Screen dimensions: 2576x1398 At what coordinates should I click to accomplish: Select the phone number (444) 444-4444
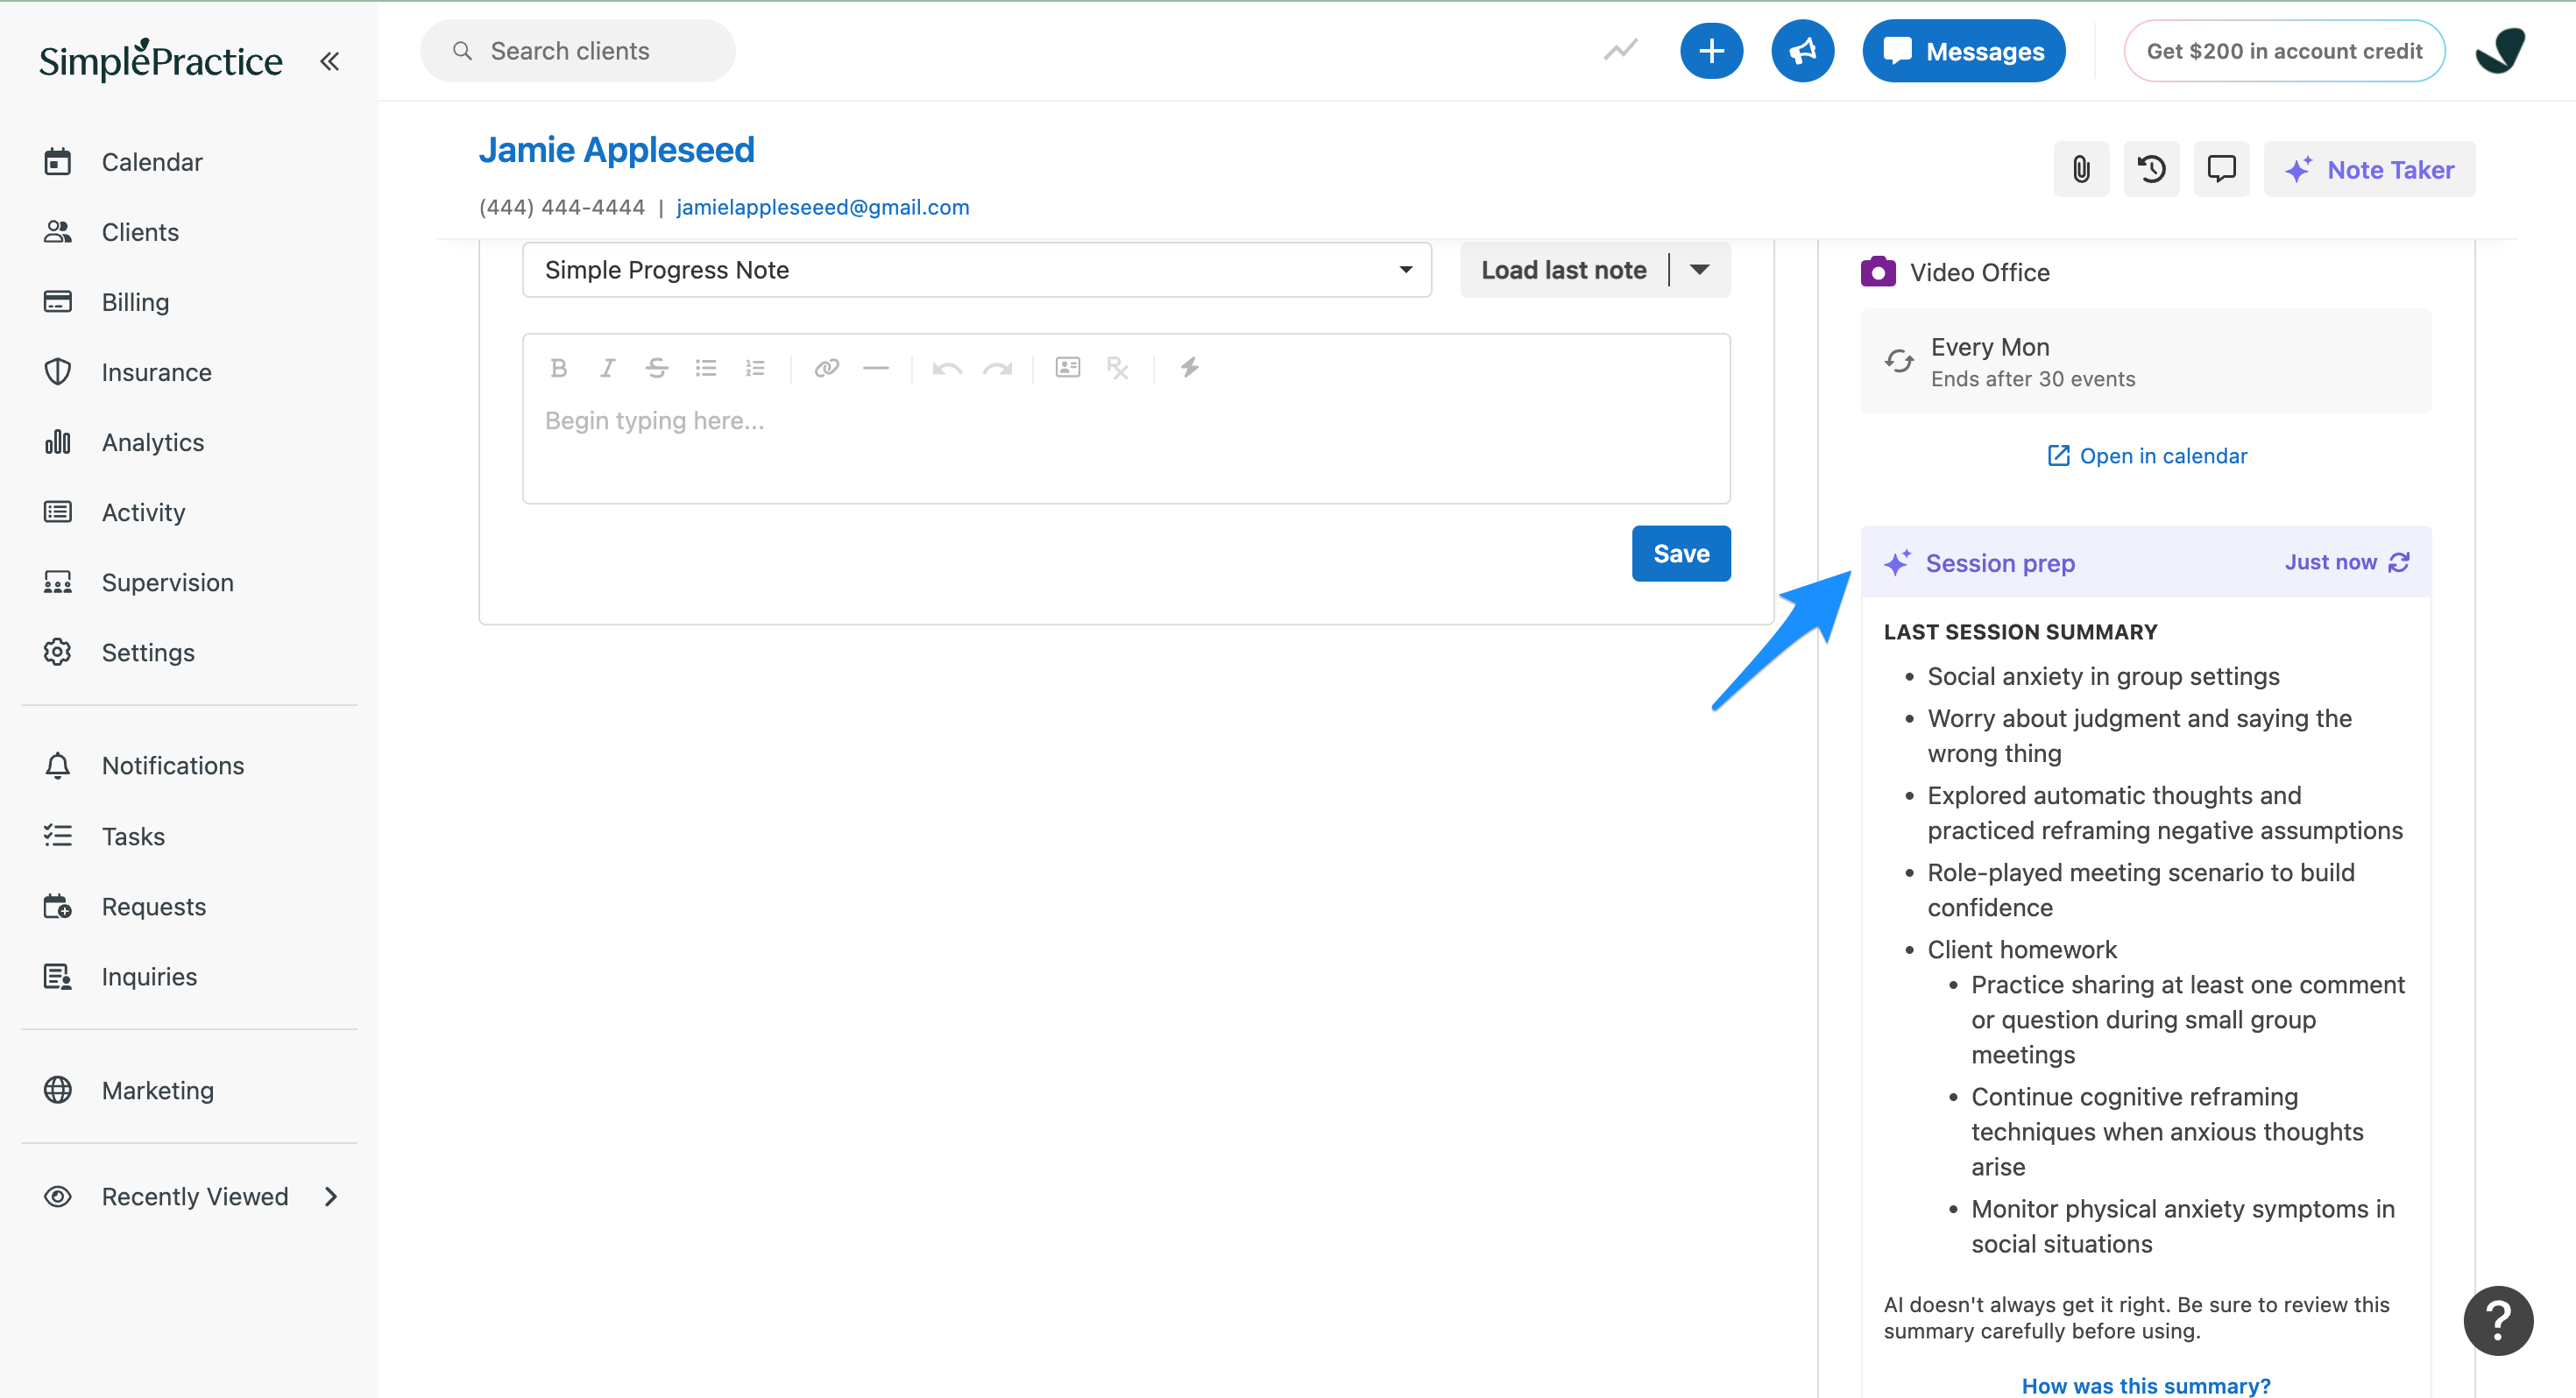point(562,207)
